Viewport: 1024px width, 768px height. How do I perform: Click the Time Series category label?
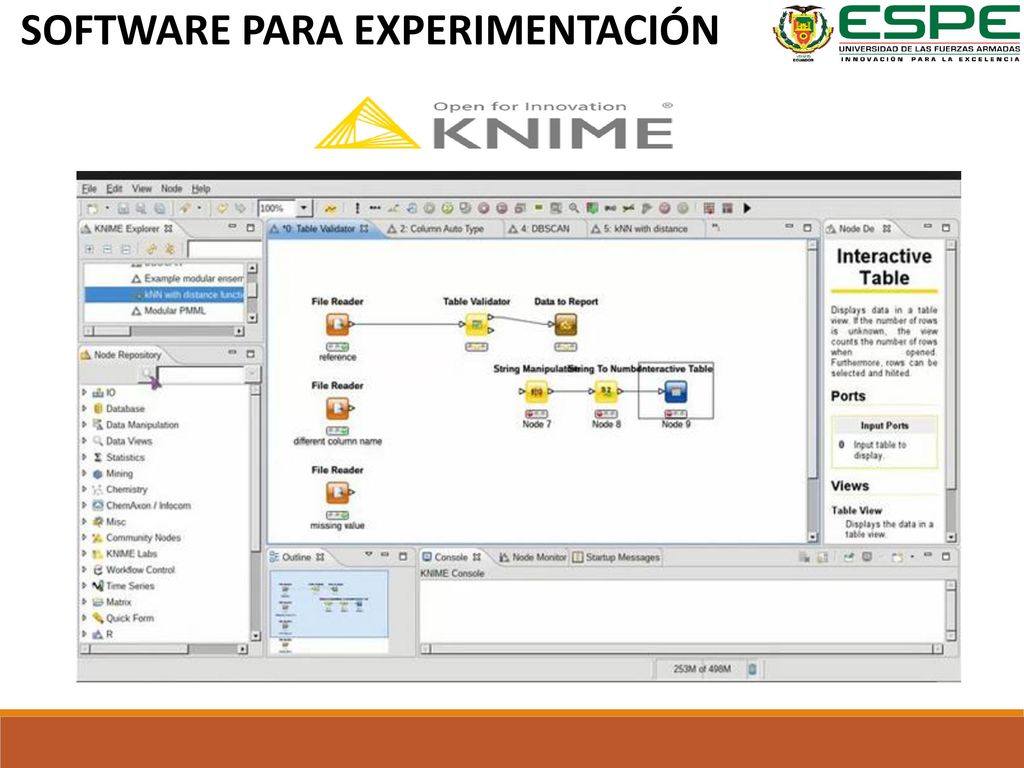click(130, 586)
